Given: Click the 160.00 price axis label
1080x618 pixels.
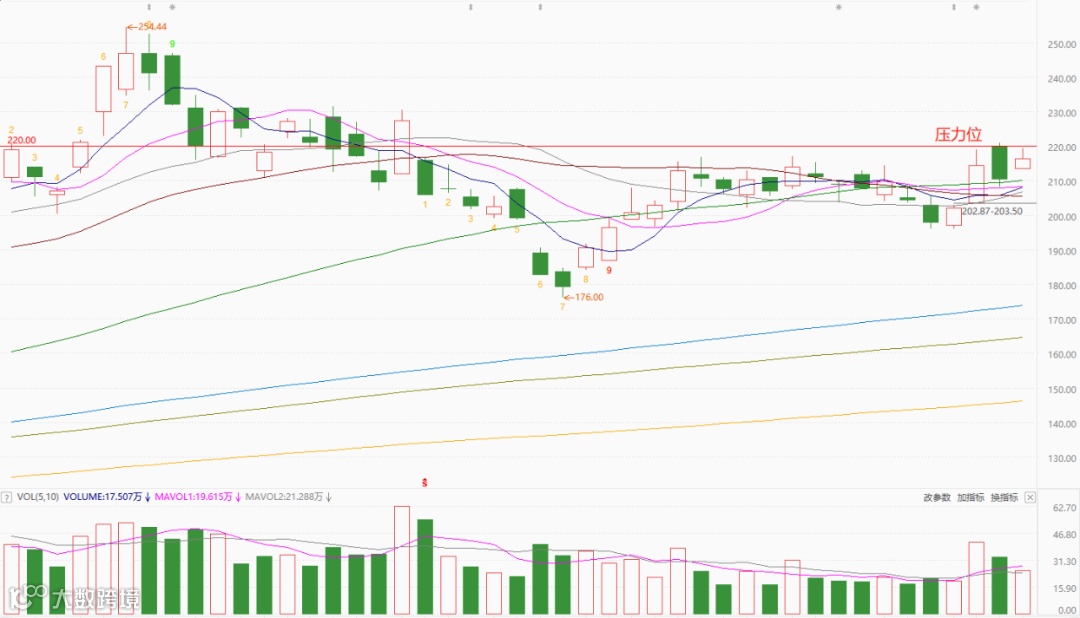Looking at the screenshot, I should pyautogui.click(x=1061, y=355).
